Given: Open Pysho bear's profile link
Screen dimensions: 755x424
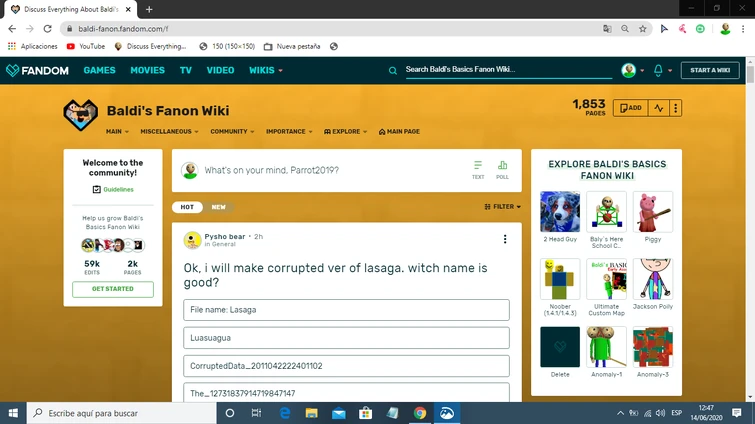Looking at the screenshot, I should click(224, 236).
